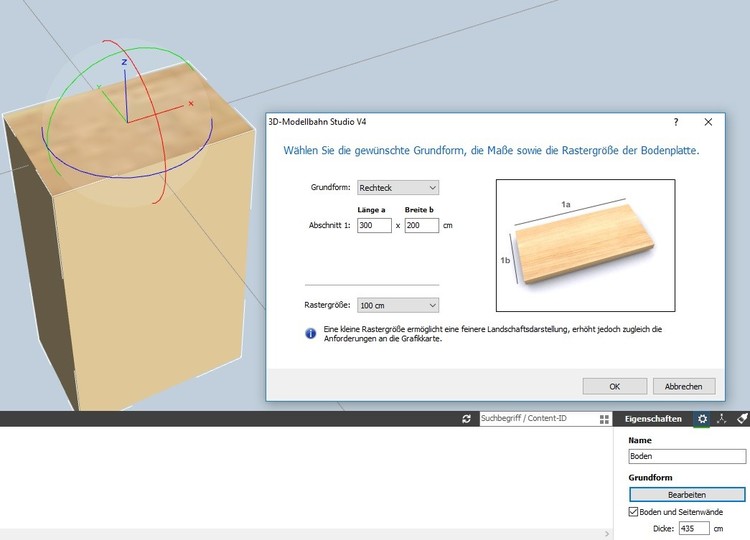This screenshot has height=540, width=750.
Task: Click the Name field containing Boden
Action: 687,456
